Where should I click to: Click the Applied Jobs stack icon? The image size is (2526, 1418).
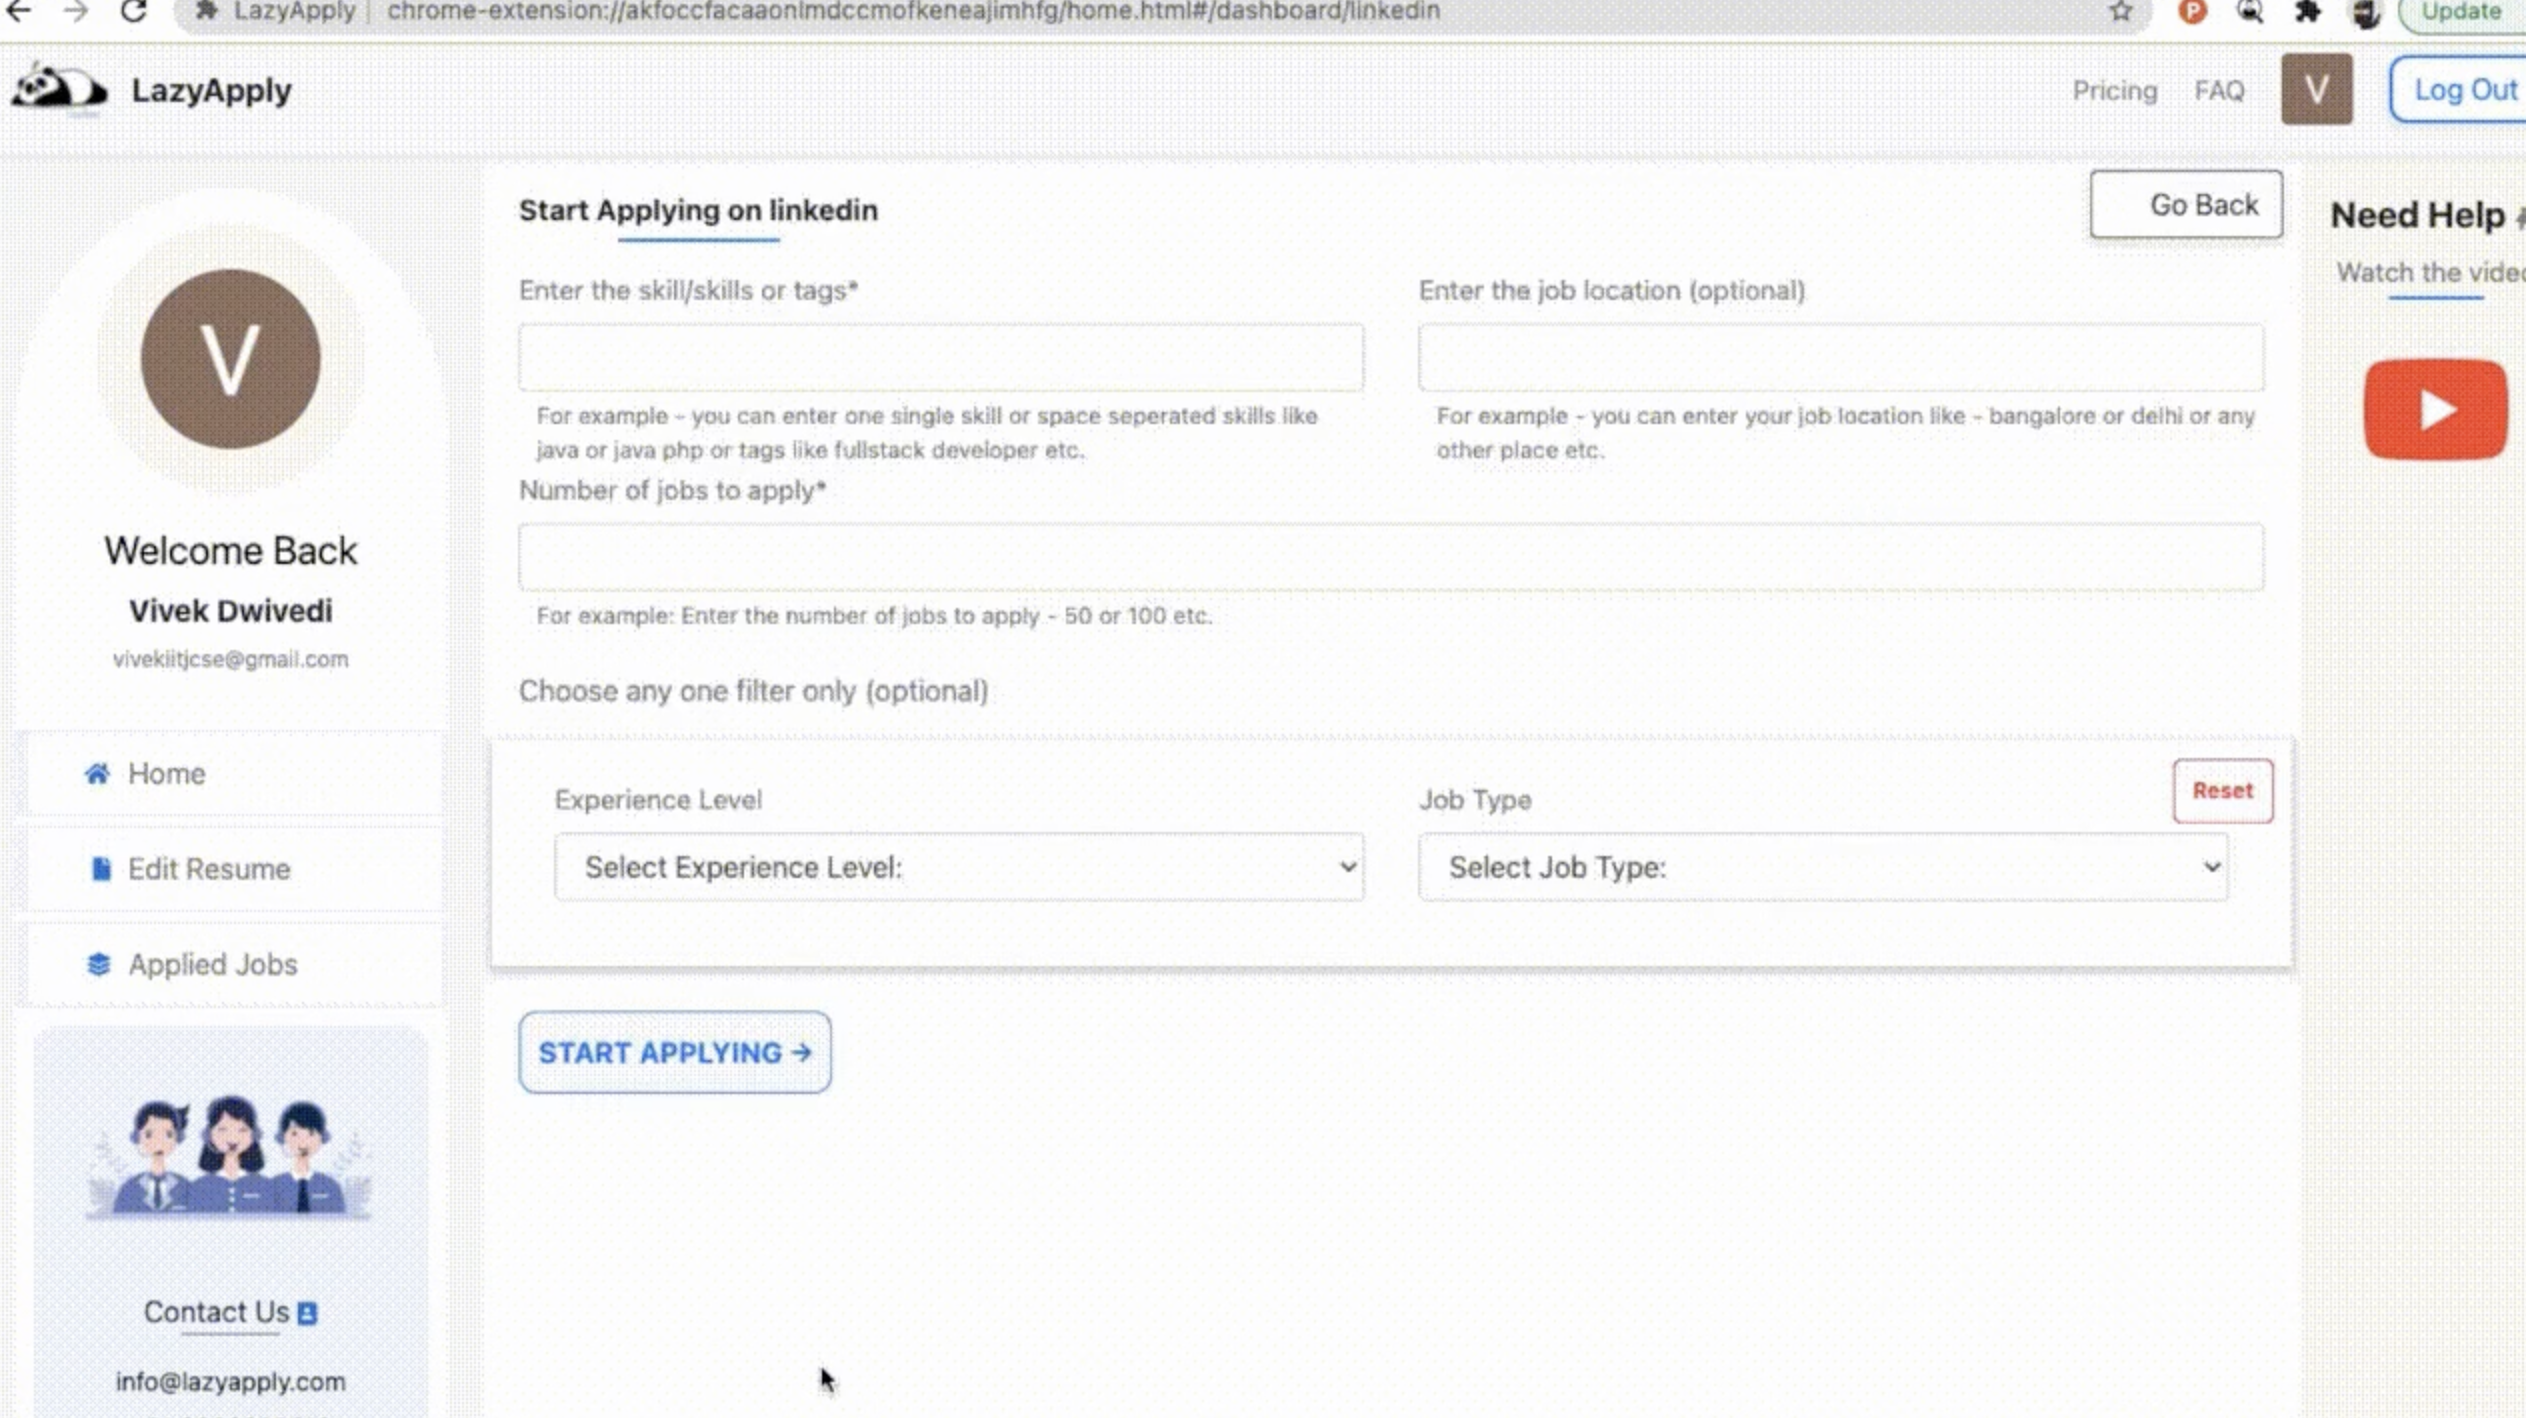98,964
